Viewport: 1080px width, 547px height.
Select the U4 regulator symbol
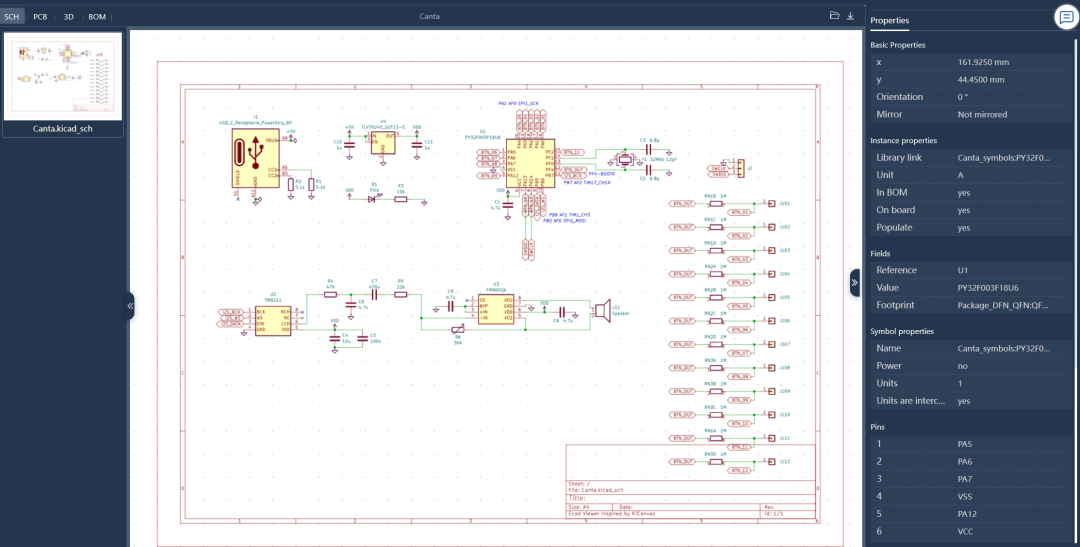click(x=382, y=141)
